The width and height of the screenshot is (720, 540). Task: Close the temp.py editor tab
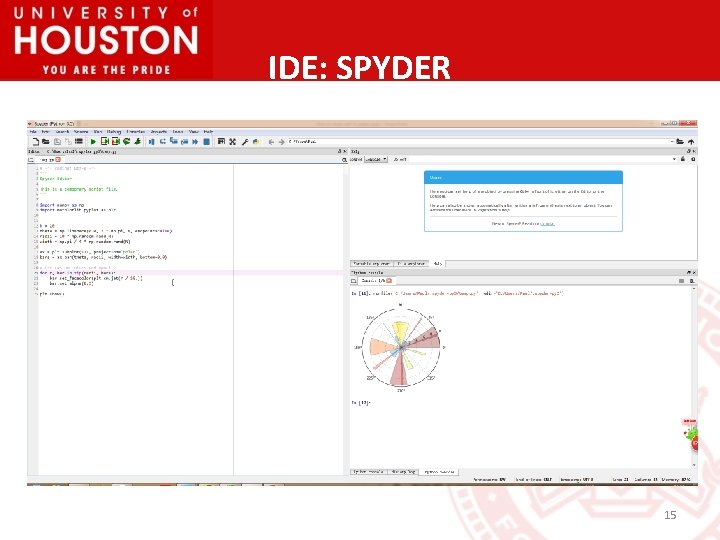pyautogui.click(x=58, y=160)
